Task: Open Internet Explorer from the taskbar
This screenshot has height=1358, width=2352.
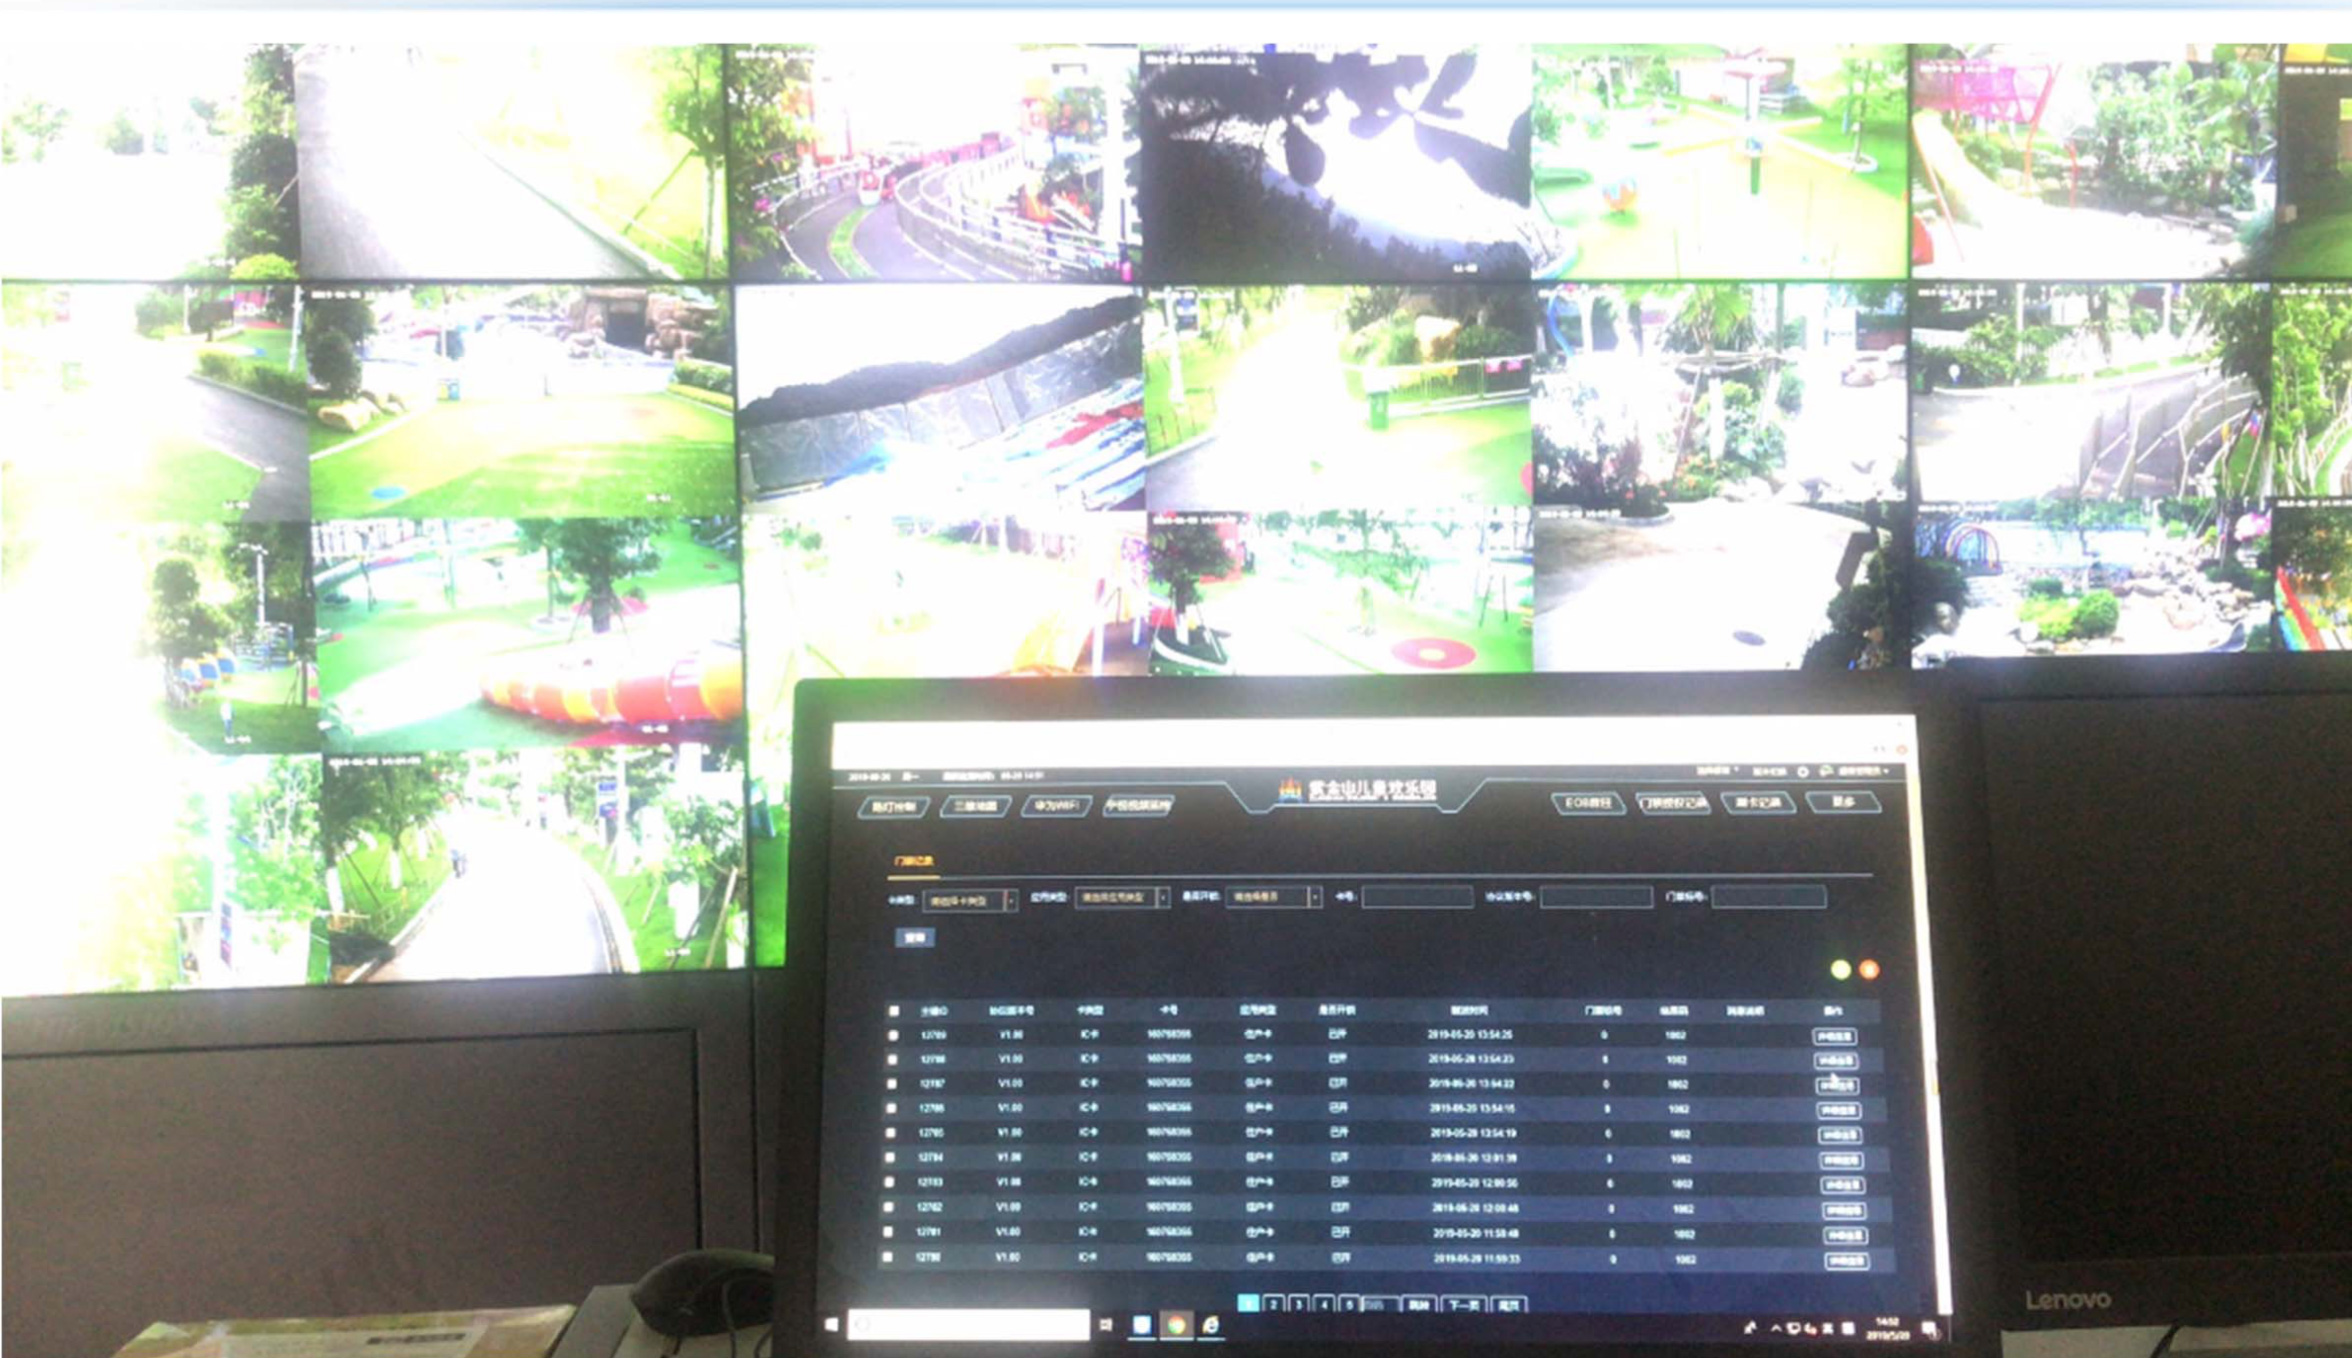Action: coord(1211,1325)
